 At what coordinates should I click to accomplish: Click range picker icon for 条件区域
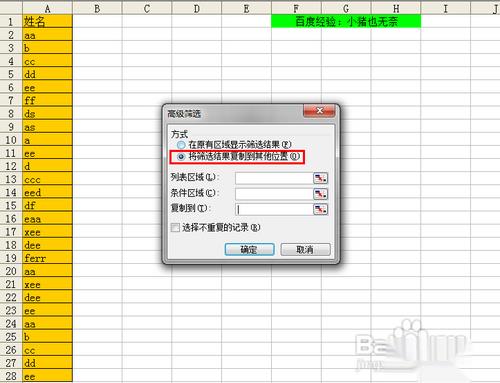320,194
